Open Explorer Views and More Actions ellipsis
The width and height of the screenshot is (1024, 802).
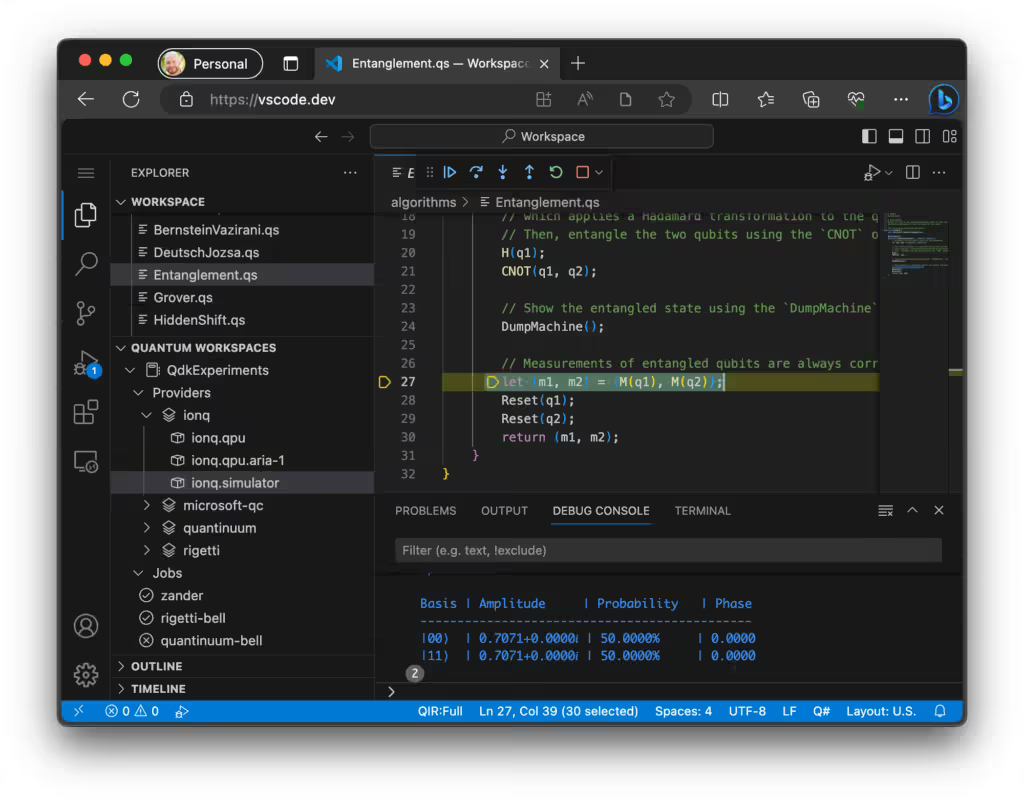point(350,173)
